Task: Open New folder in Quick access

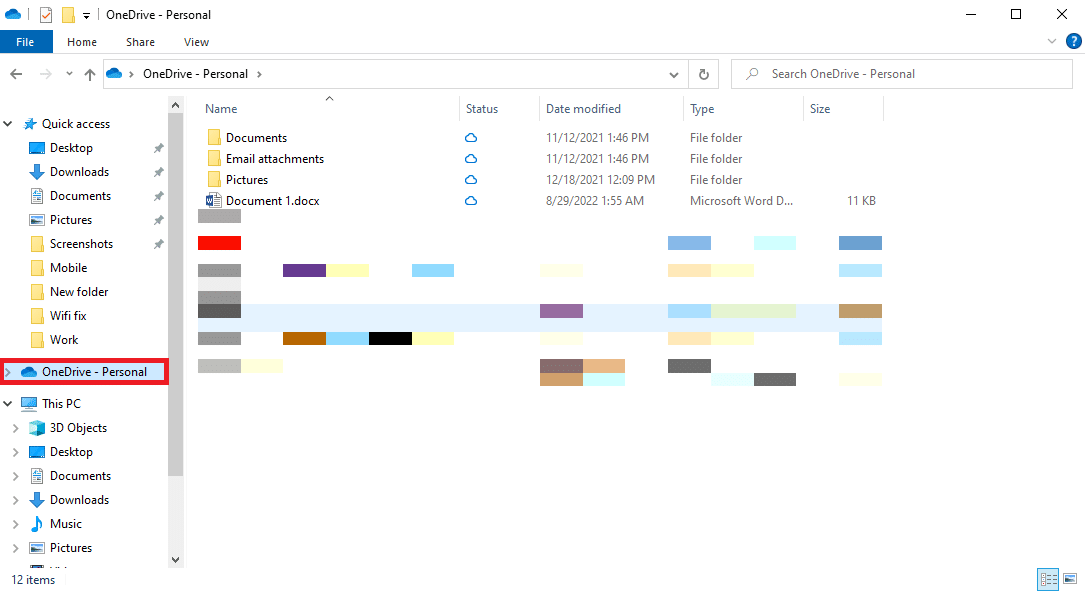Action: coord(79,292)
